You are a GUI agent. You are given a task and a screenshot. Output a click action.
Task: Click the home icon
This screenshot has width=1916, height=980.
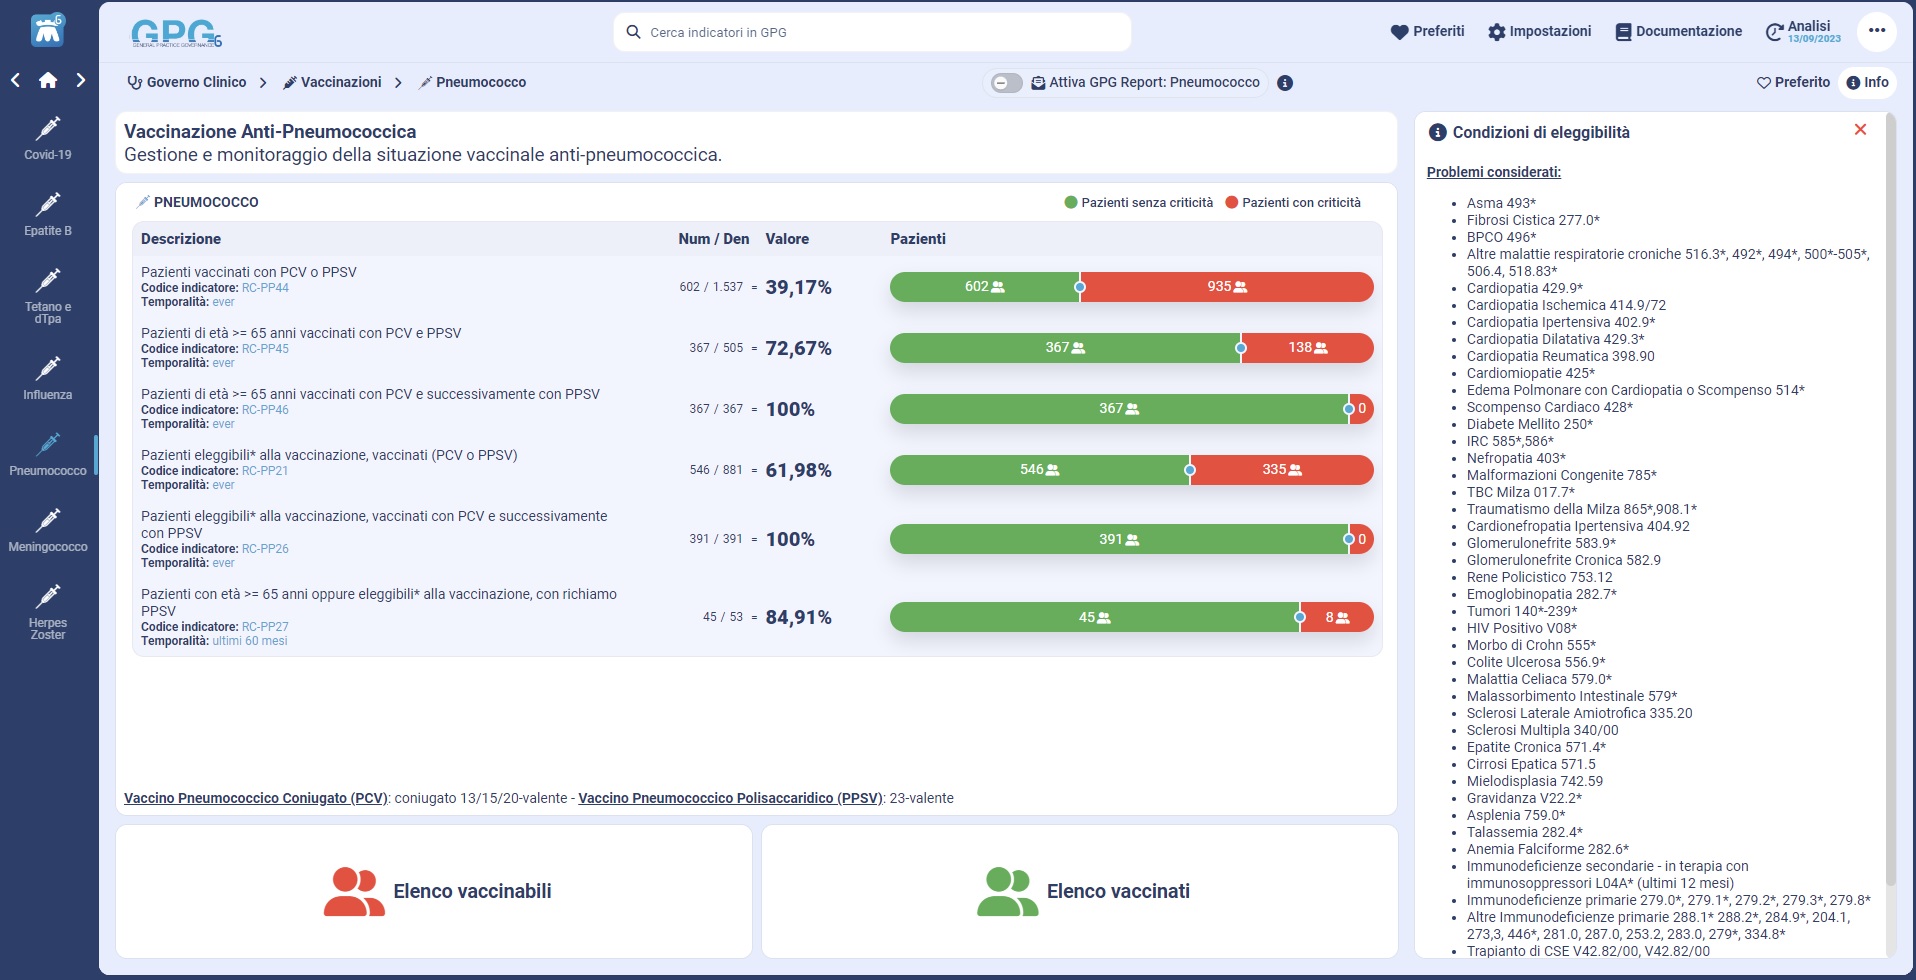click(48, 81)
